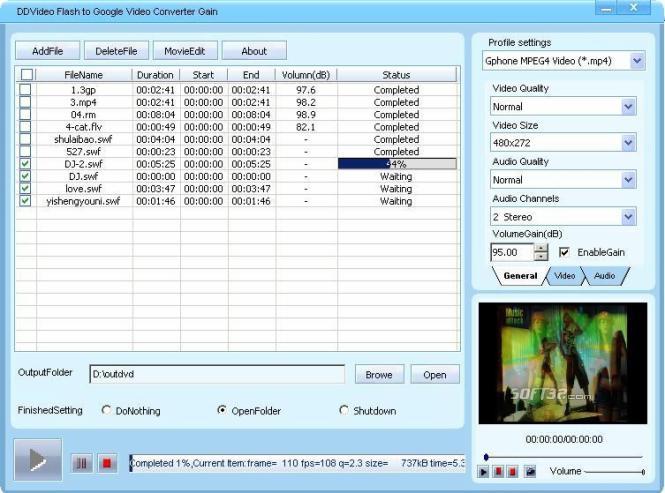This screenshot has height=493, width=665.
Task: Uncheck the box for yishengyouni.swf
Action: click(25, 200)
